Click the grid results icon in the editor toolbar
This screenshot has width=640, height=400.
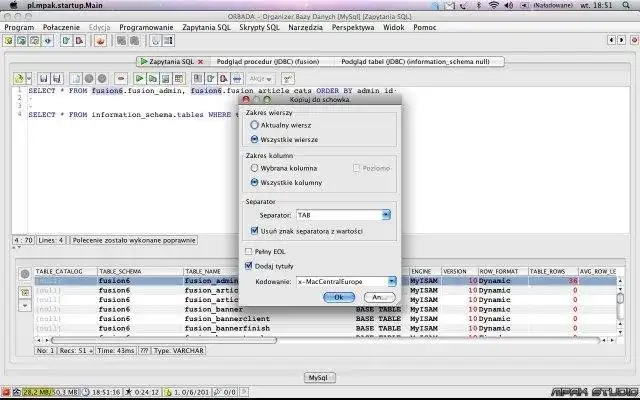(x=178, y=78)
